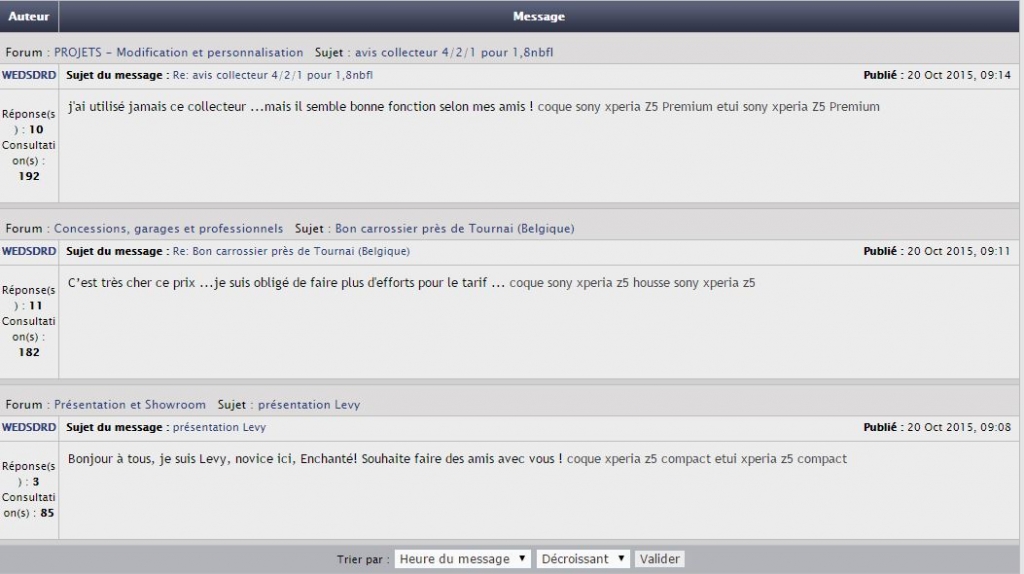Image resolution: width=1024 pixels, height=574 pixels.
Task: Follow coque sony xperia z5 link
Action: pos(569,283)
